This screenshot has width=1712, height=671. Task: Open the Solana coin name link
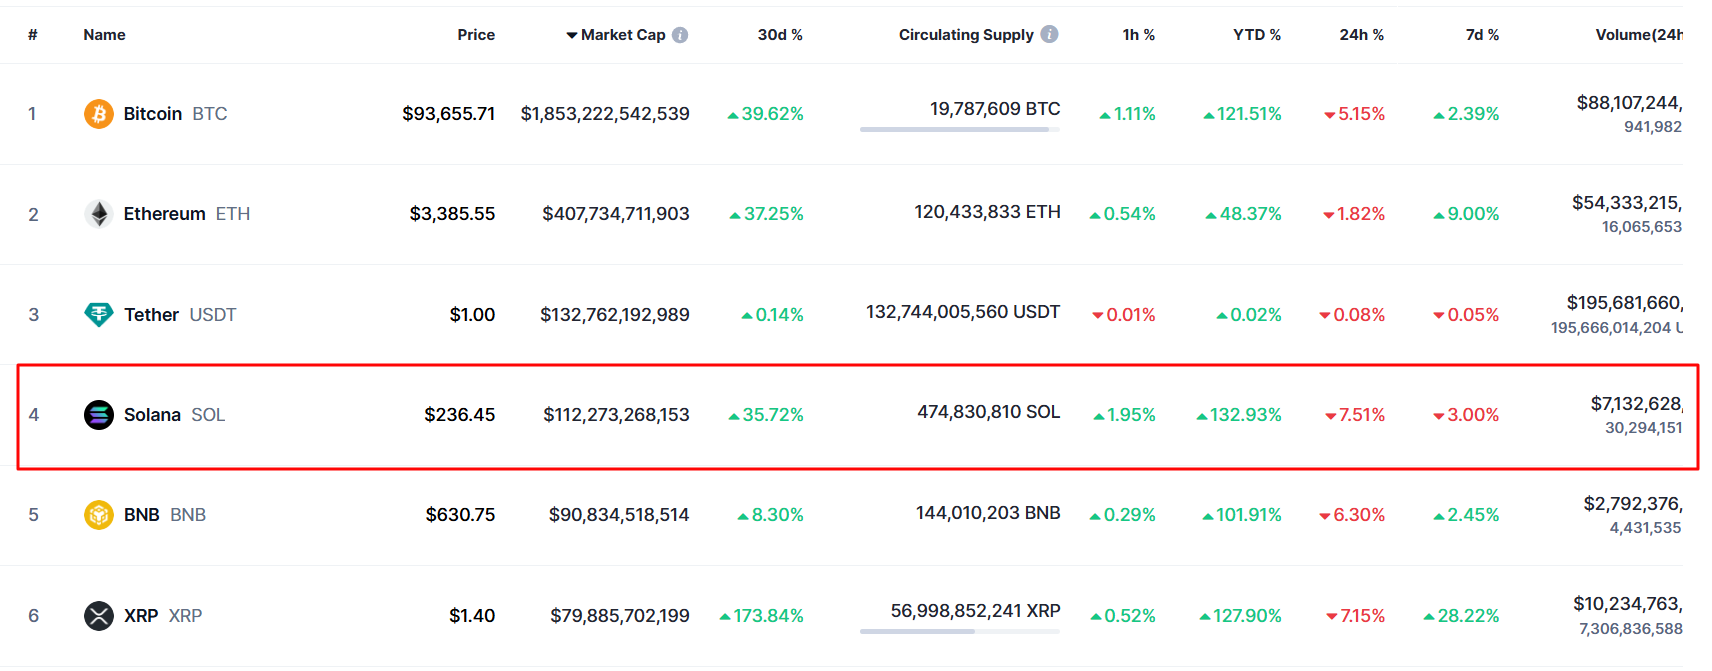[x=152, y=414]
